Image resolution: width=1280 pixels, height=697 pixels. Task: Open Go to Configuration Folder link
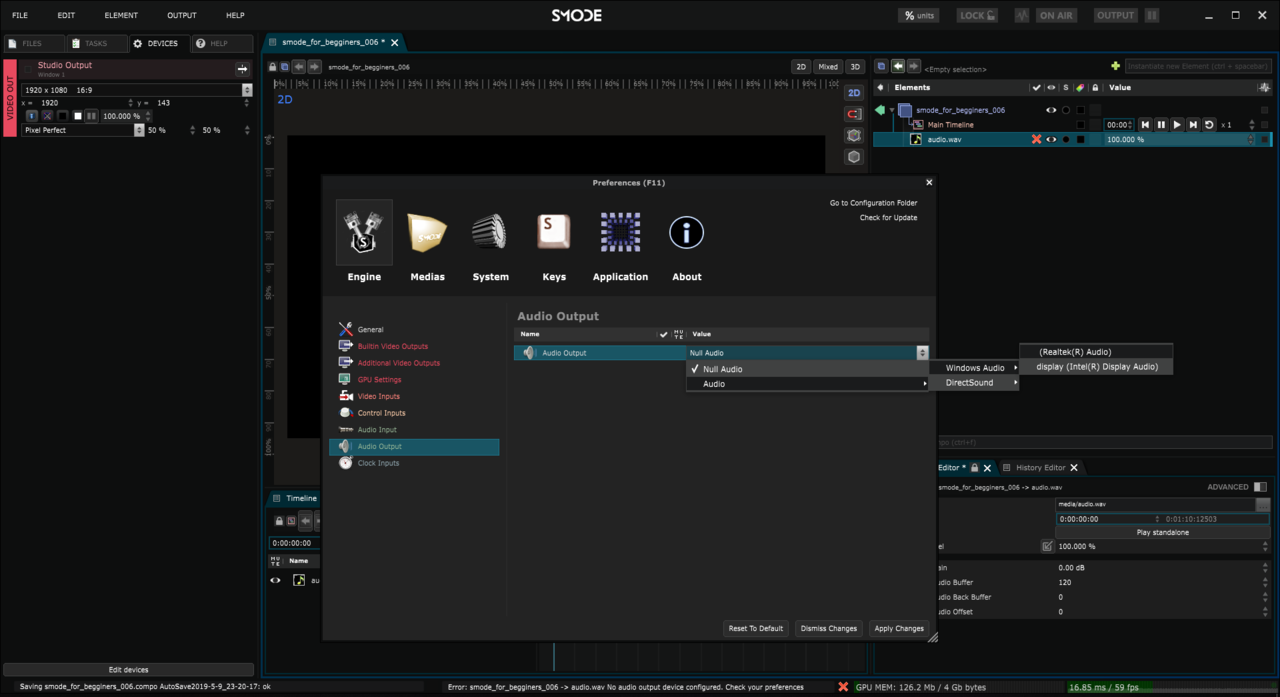pos(873,203)
